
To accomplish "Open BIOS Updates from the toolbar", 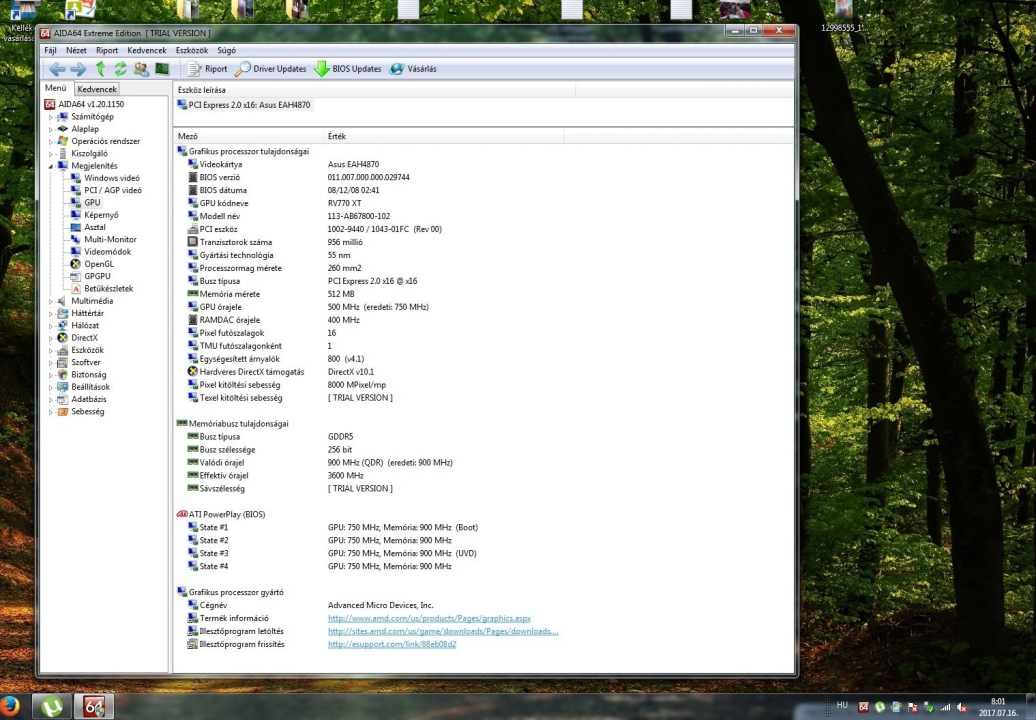I will pos(348,69).
